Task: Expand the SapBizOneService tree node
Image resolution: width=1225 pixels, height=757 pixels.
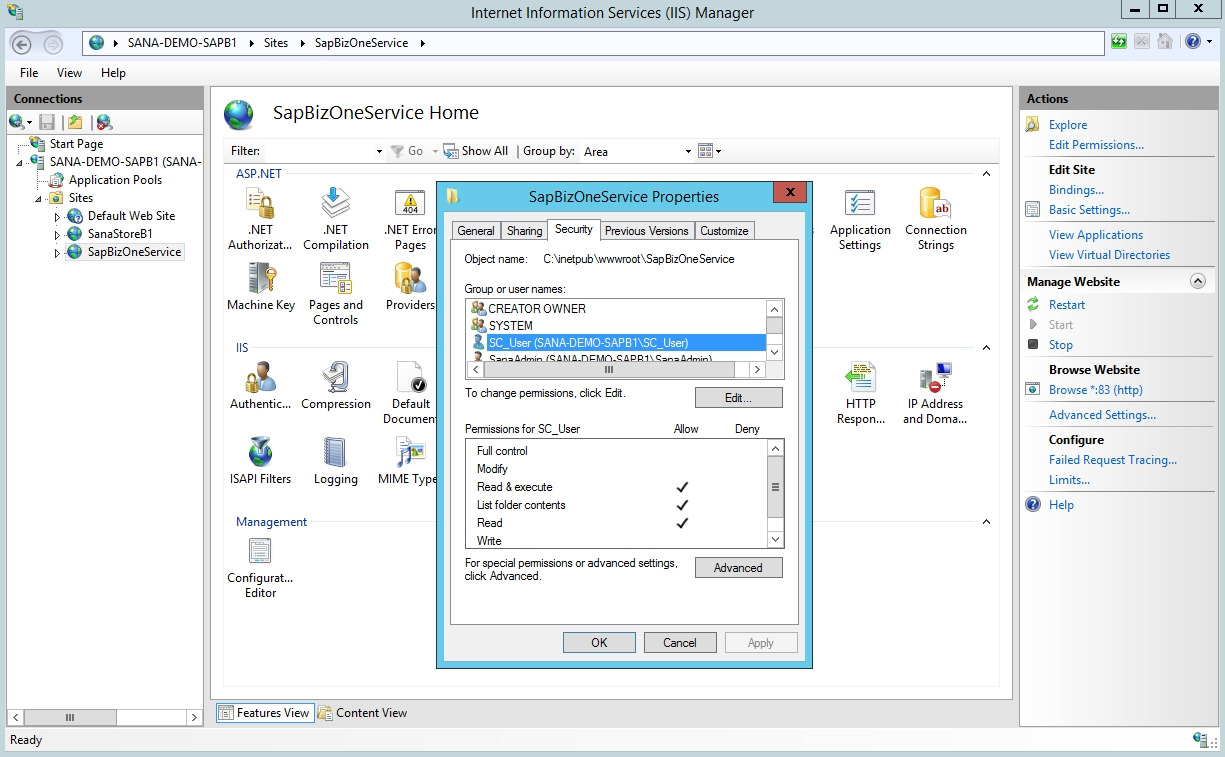Action: point(57,253)
